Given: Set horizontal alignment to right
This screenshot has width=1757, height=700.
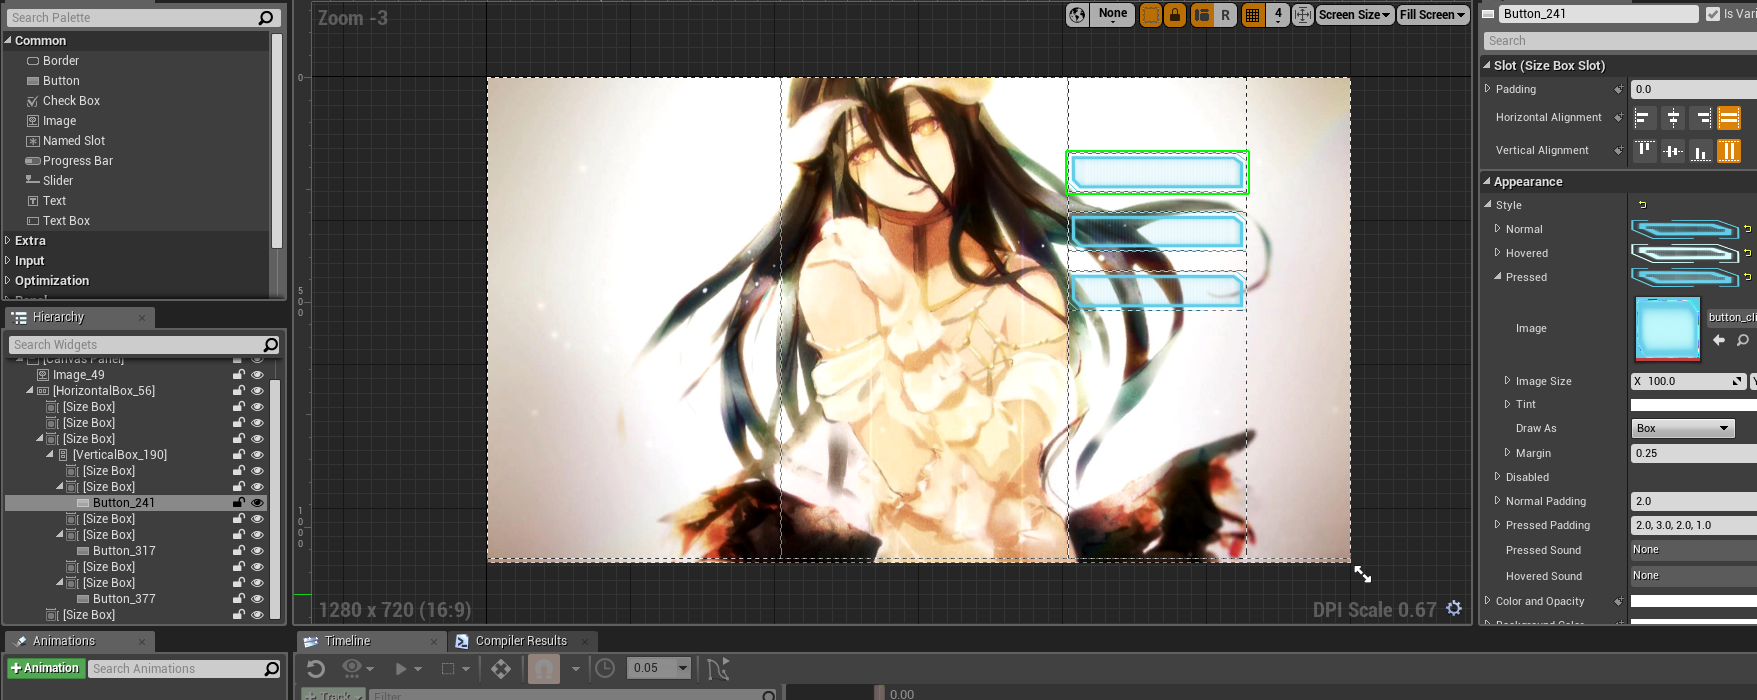Looking at the screenshot, I should [x=1701, y=119].
